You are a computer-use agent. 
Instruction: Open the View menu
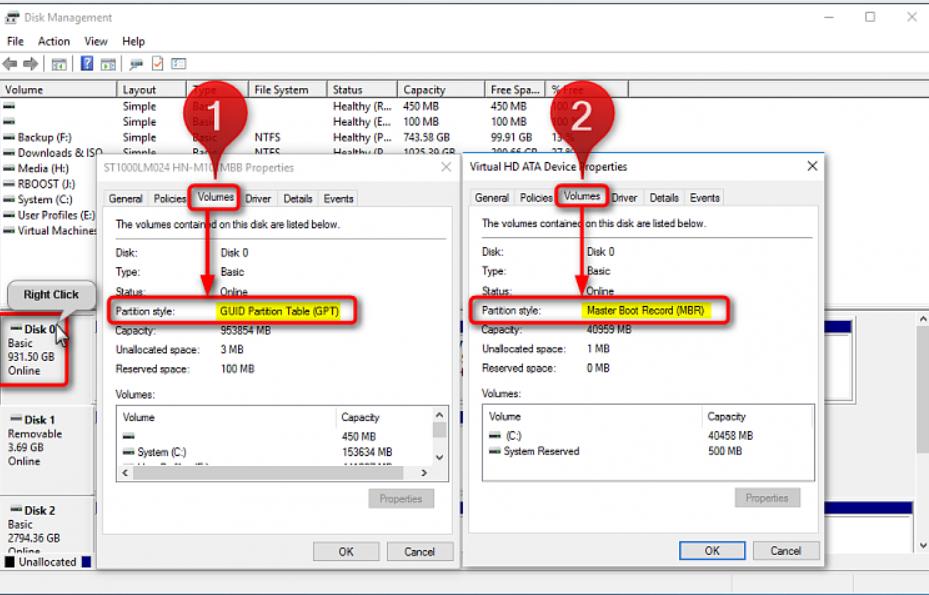pyautogui.click(x=96, y=41)
